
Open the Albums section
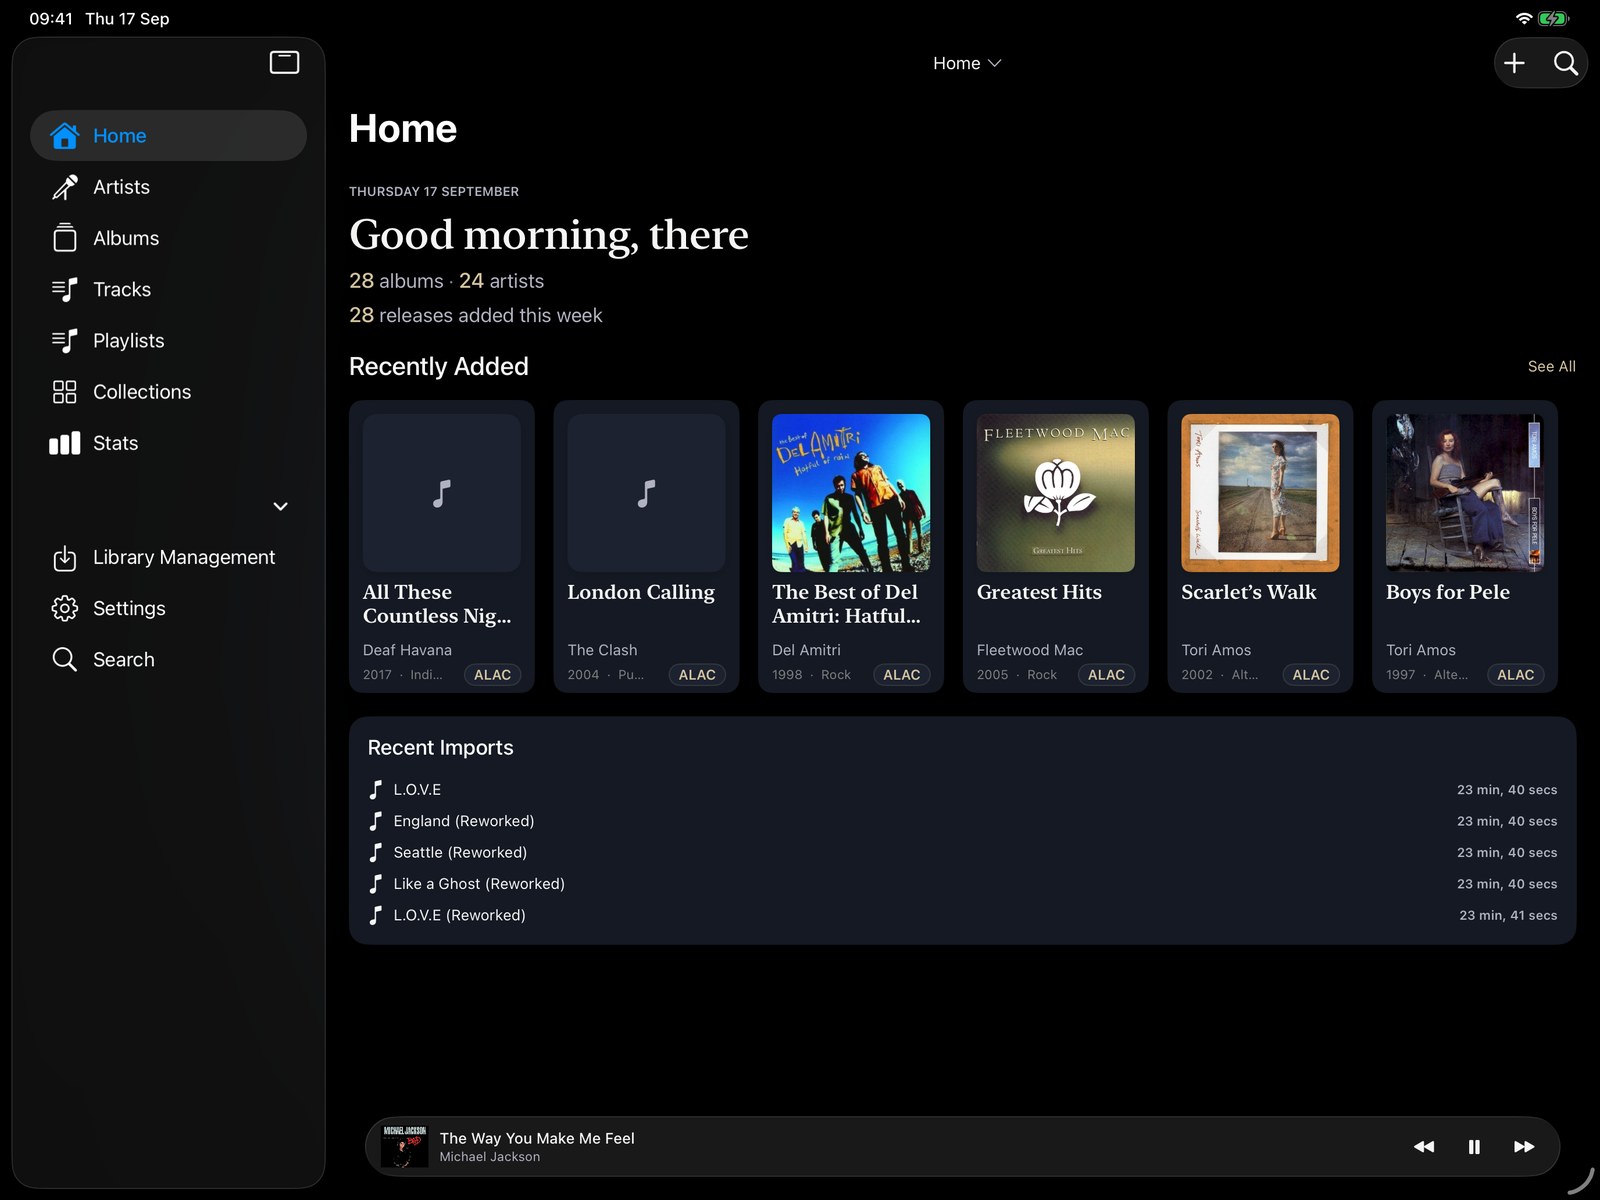168,238
